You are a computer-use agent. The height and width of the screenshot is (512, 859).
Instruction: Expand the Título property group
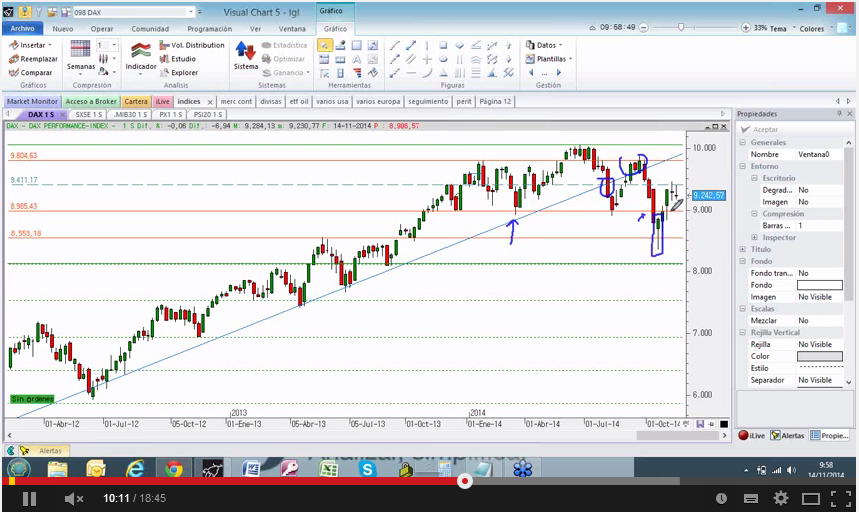click(743, 249)
